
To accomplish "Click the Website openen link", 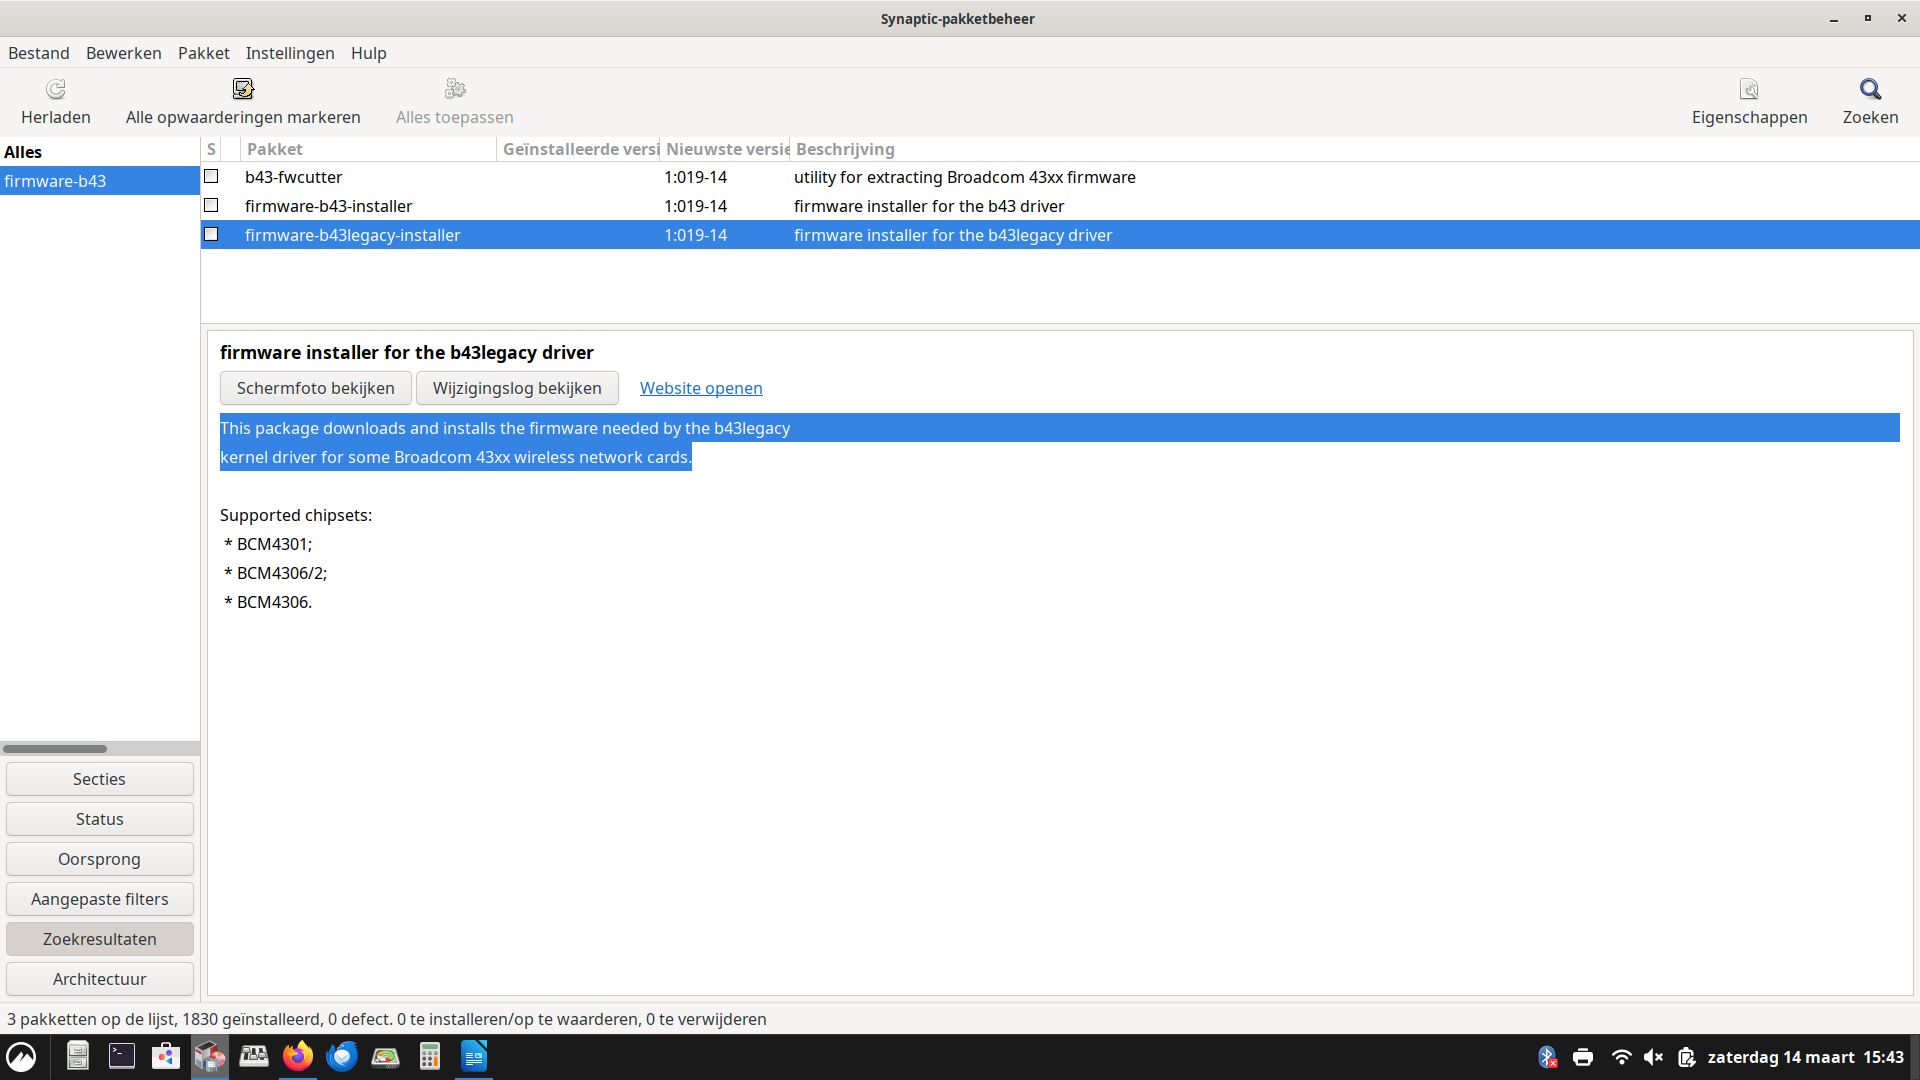I will pos(701,388).
